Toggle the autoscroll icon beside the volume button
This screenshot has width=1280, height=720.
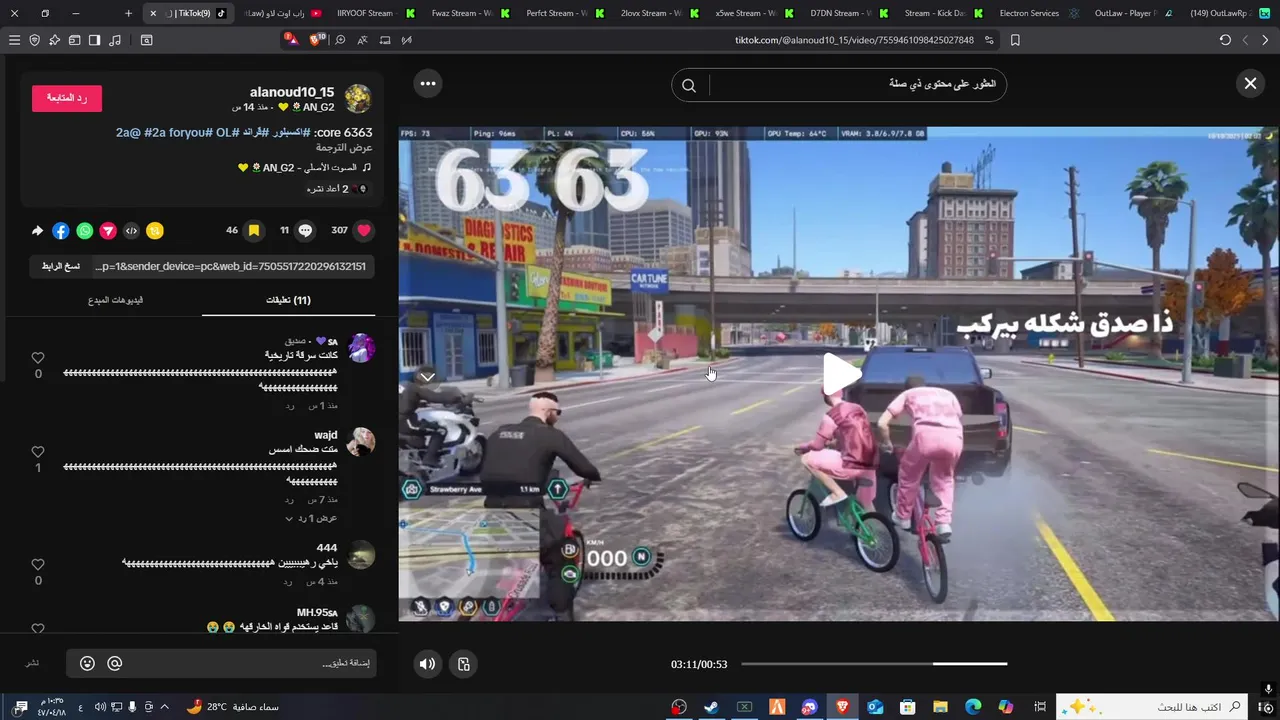click(x=464, y=664)
